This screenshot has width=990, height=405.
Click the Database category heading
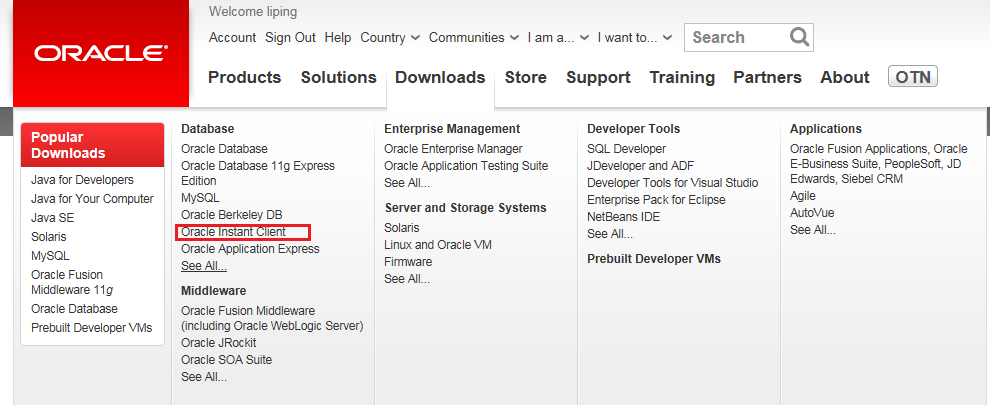click(208, 129)
